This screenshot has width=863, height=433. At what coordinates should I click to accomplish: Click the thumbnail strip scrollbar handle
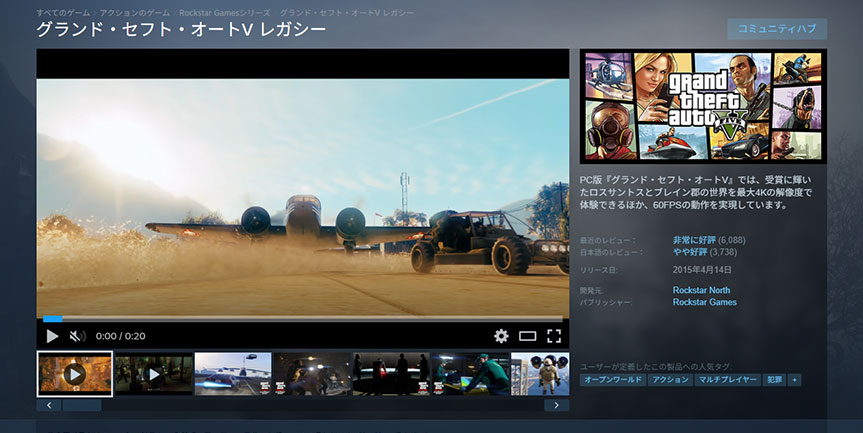coord(82,405)
